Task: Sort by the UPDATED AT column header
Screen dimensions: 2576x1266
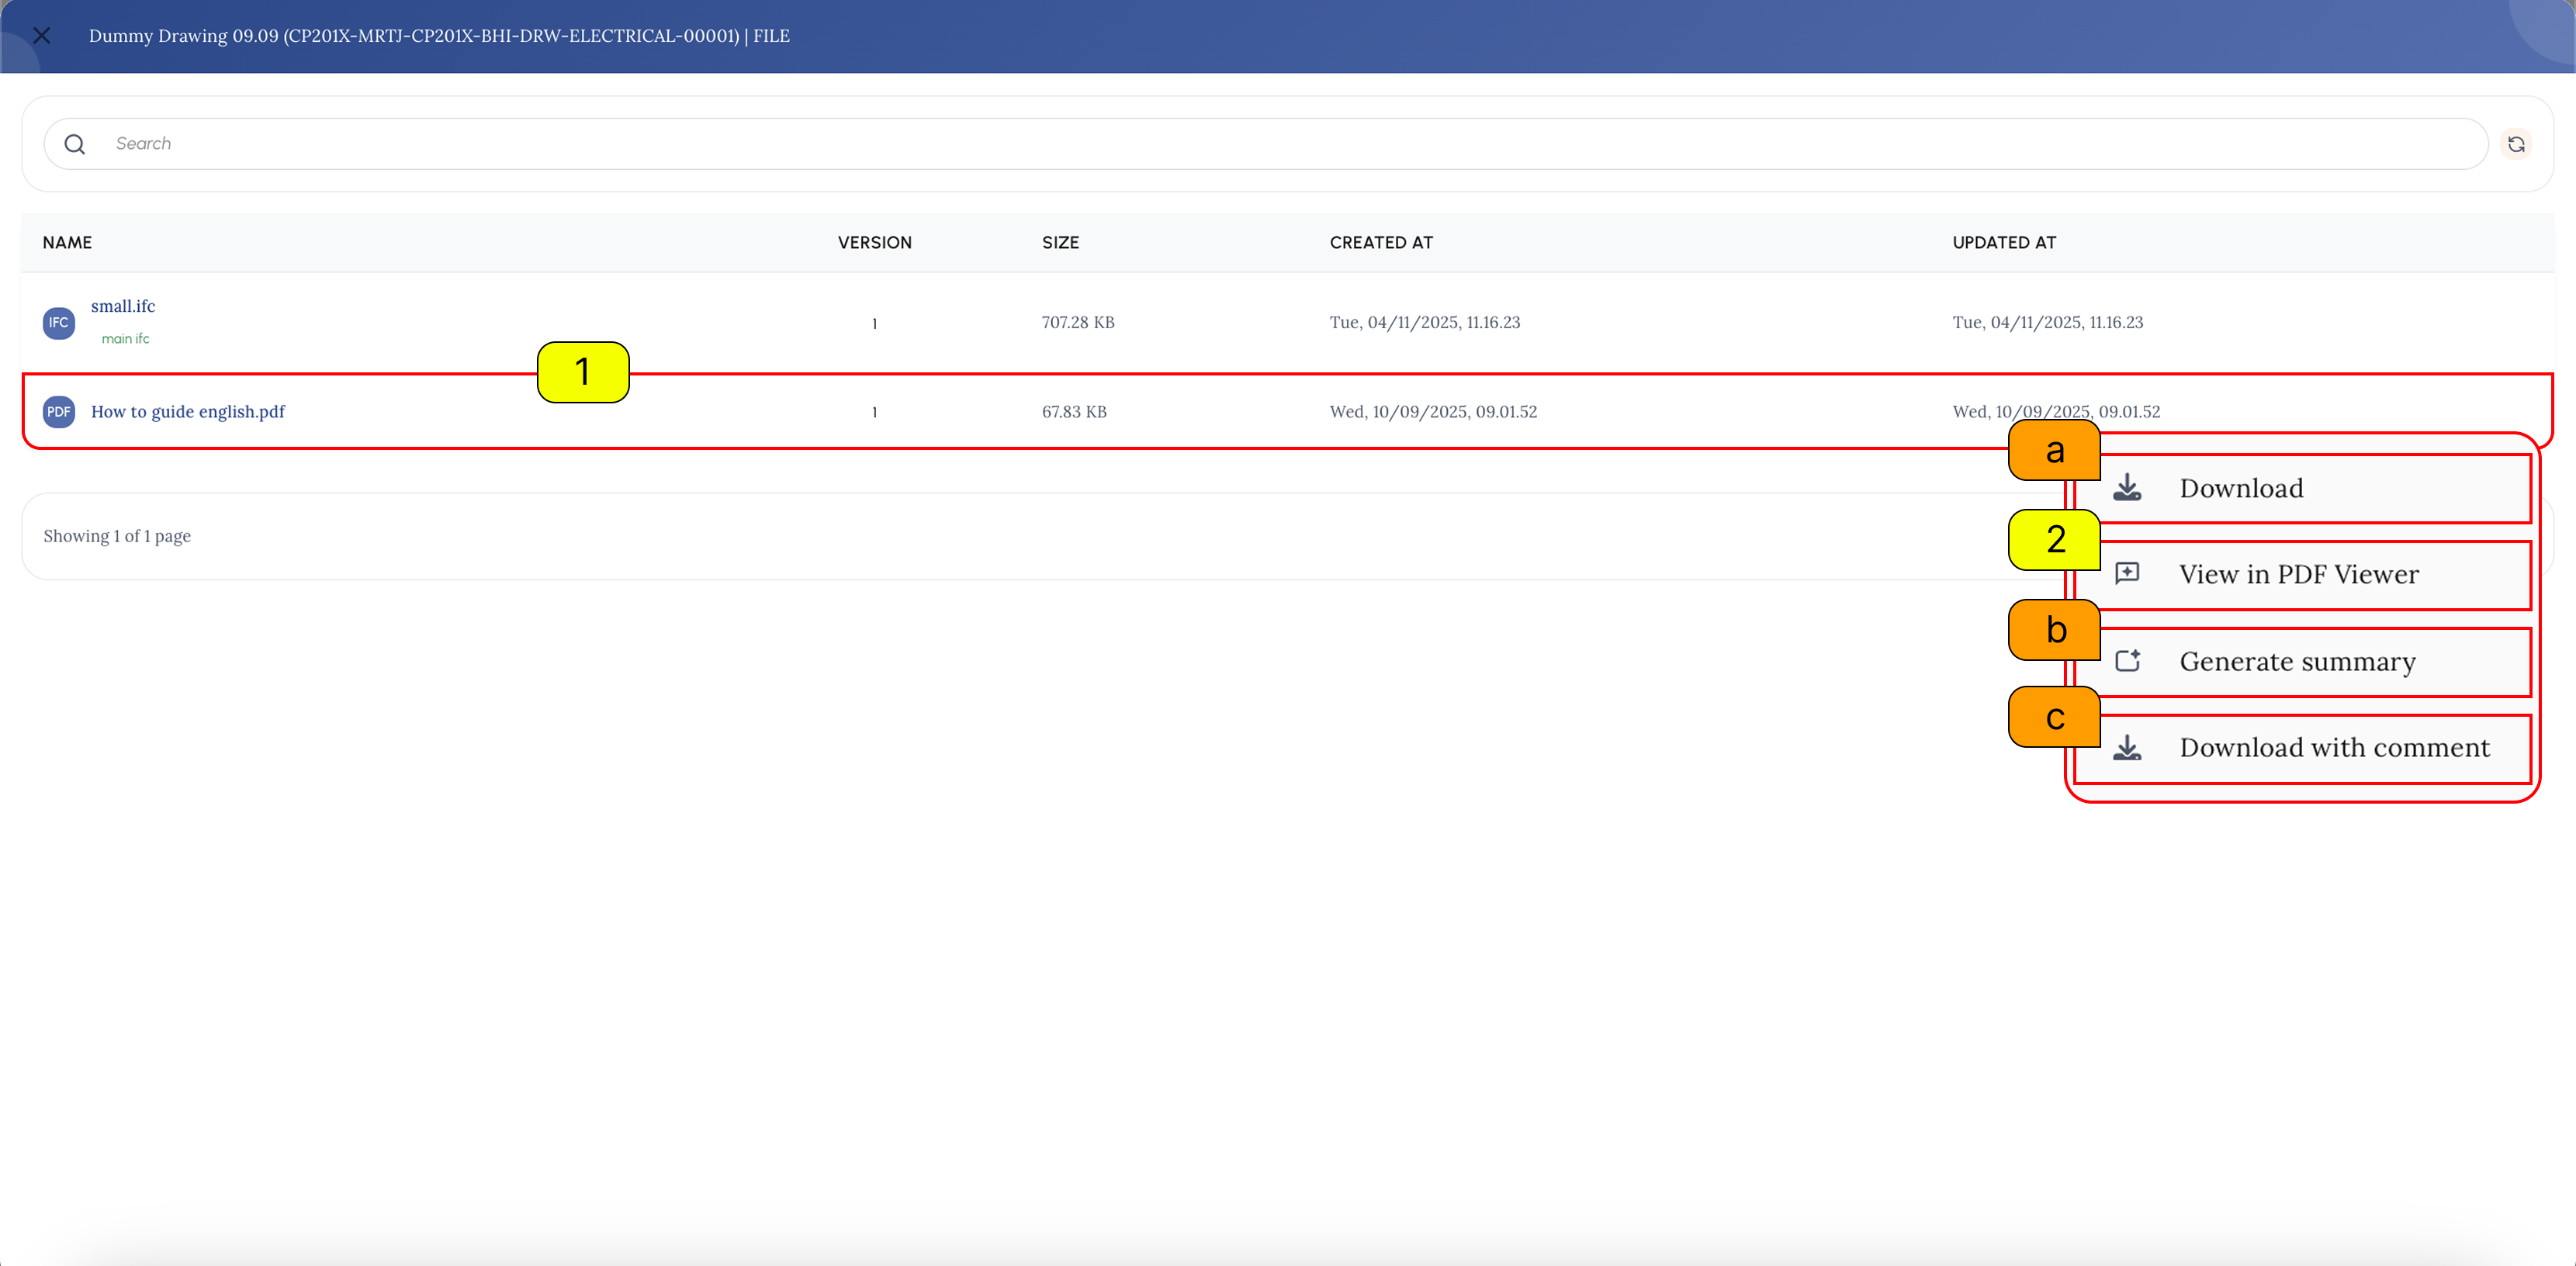Action: point(2004,243)
